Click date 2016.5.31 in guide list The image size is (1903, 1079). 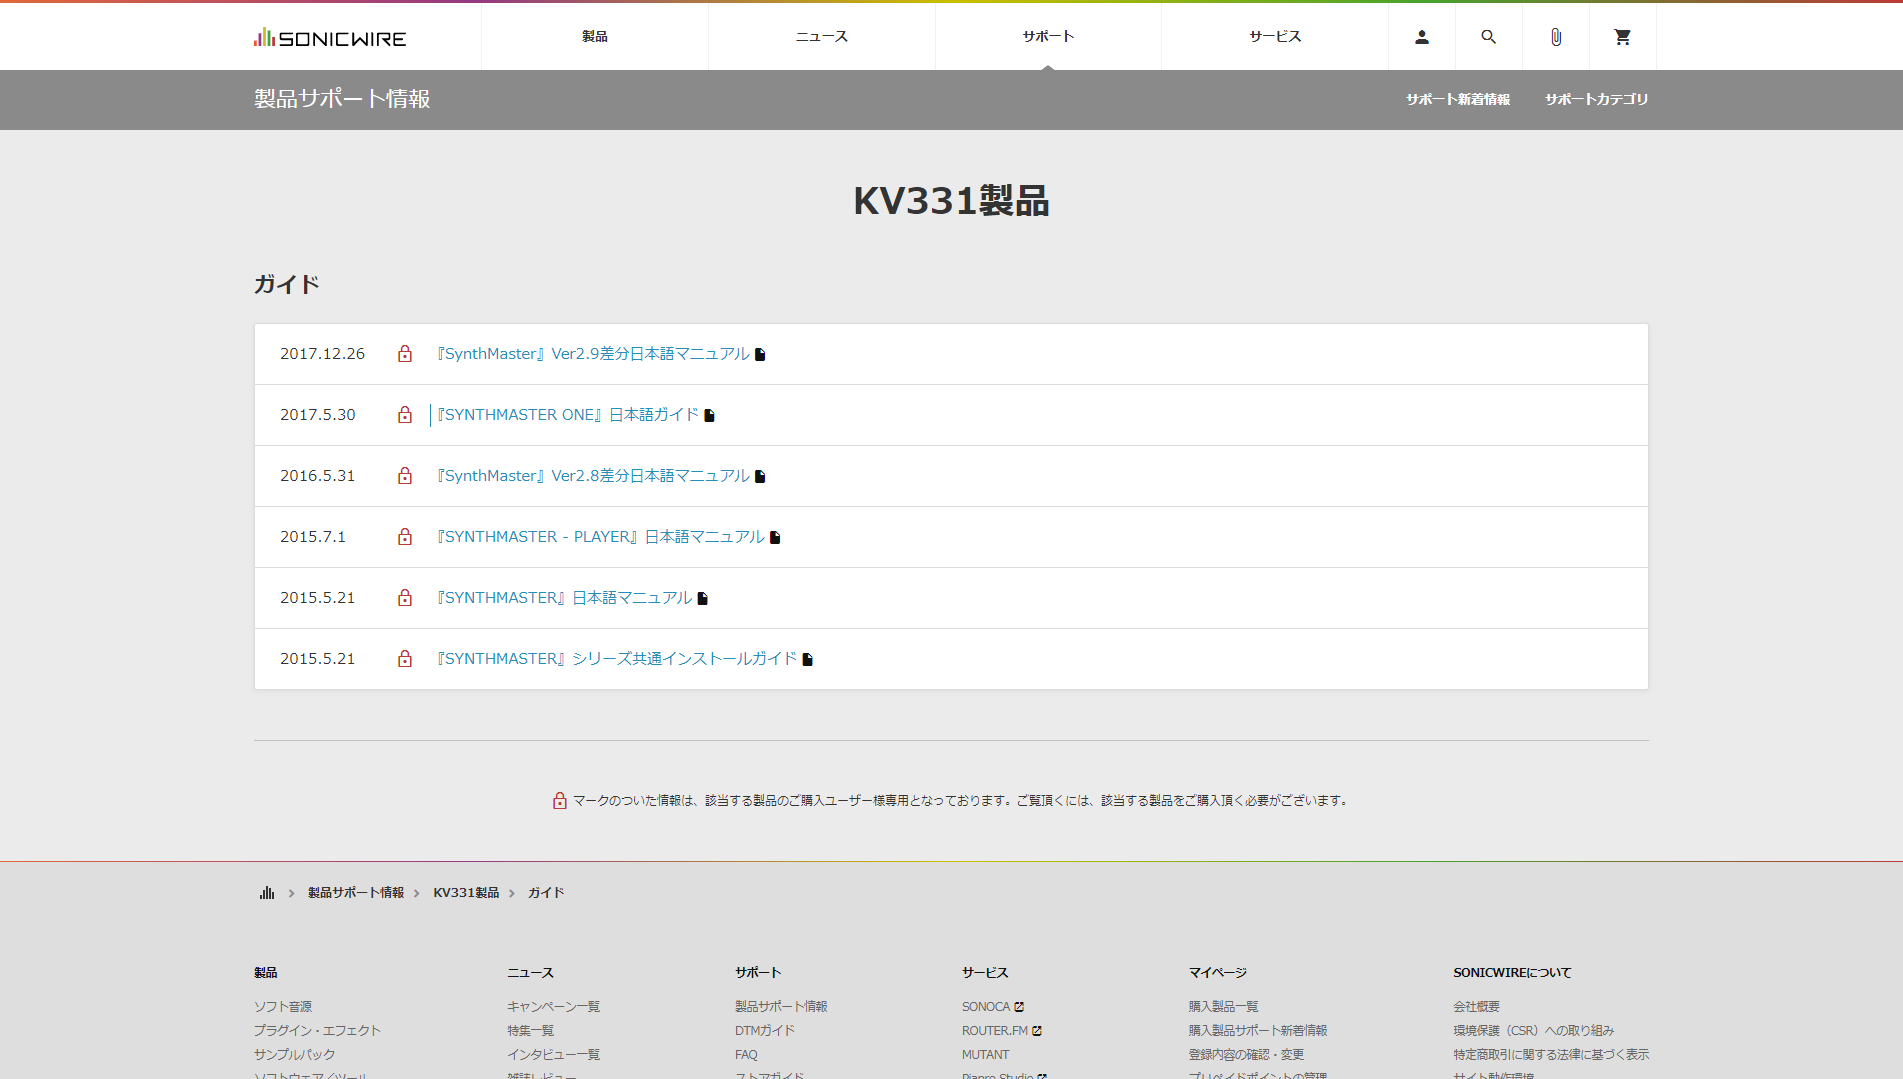coord(318,476)
